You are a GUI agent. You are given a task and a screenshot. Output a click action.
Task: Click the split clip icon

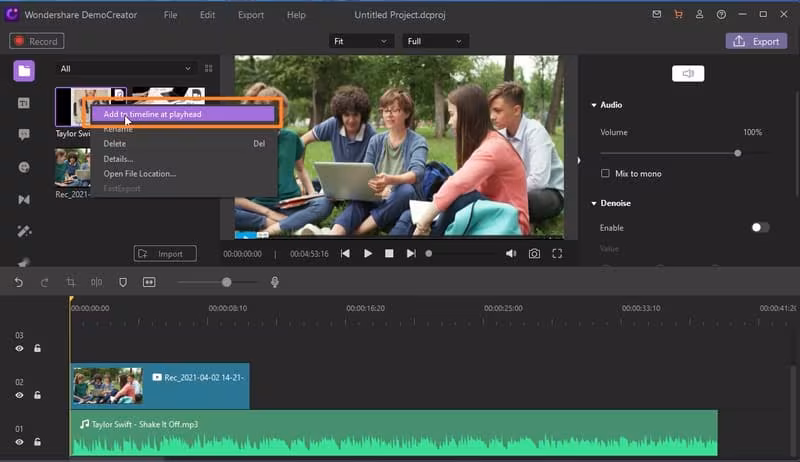coord(96,282)
